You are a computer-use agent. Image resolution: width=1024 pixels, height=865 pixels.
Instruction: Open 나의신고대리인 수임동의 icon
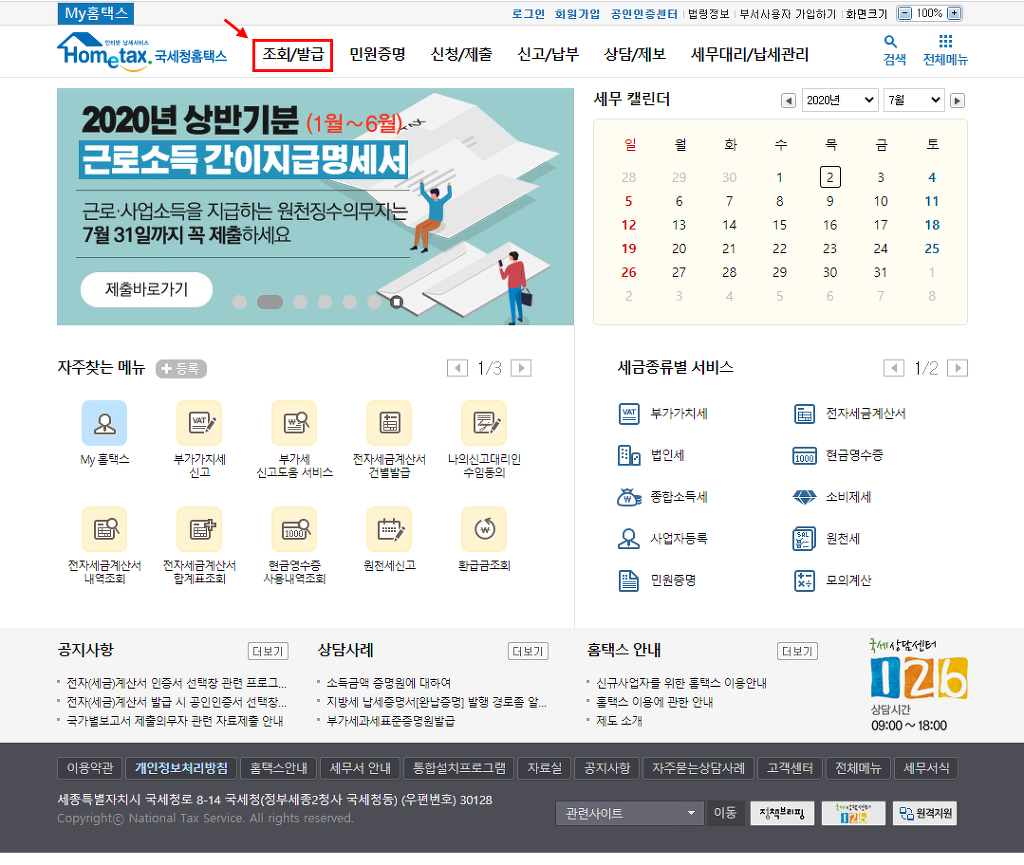point(484,422)
